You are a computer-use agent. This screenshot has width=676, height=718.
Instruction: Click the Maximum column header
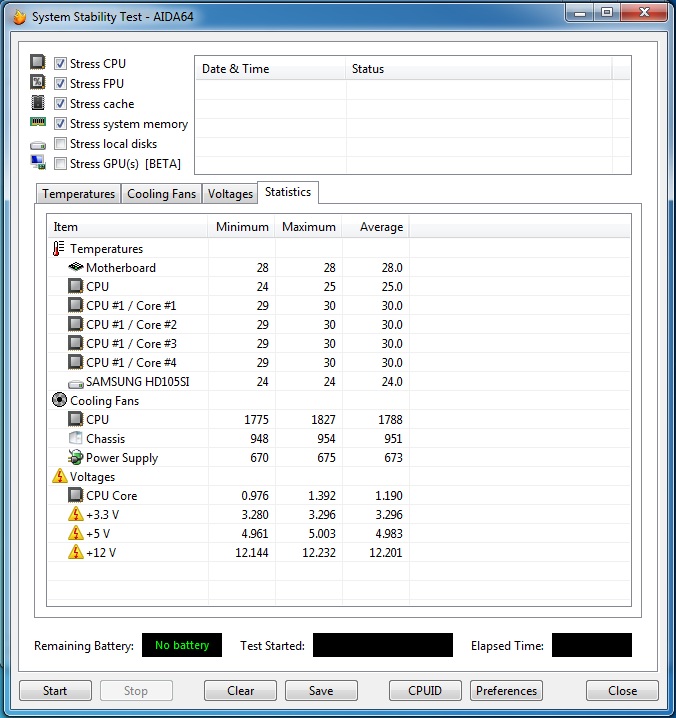[x=309, y=227]
